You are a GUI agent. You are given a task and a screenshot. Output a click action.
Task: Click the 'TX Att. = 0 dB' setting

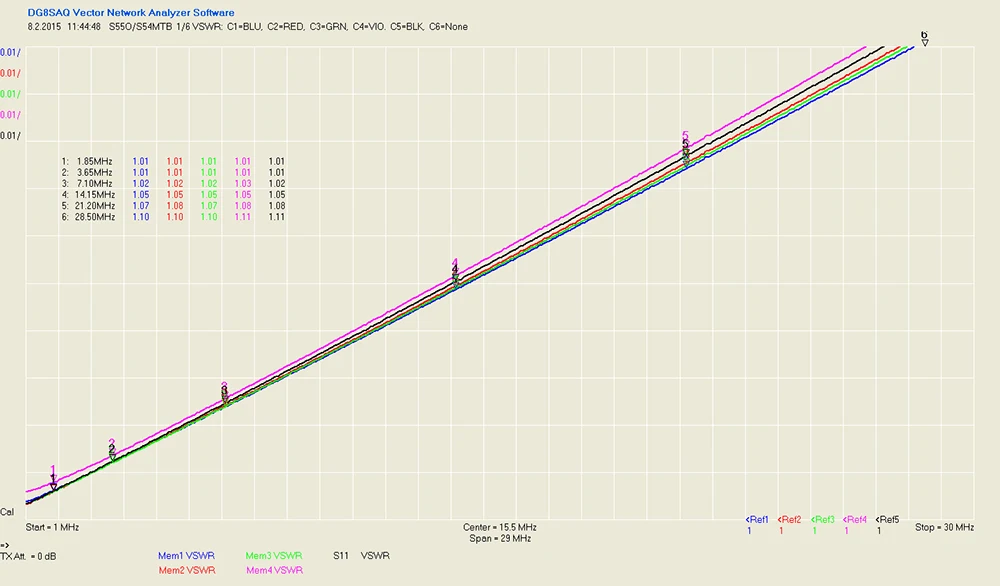point(28,557)
